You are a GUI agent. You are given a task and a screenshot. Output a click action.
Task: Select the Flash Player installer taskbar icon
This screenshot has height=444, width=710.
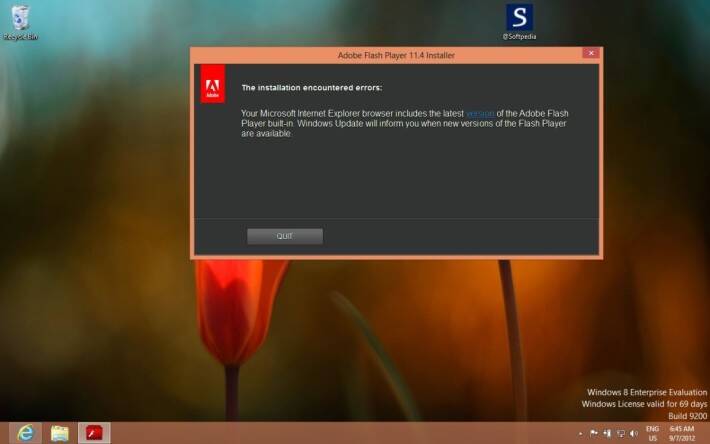click(94, 433)
